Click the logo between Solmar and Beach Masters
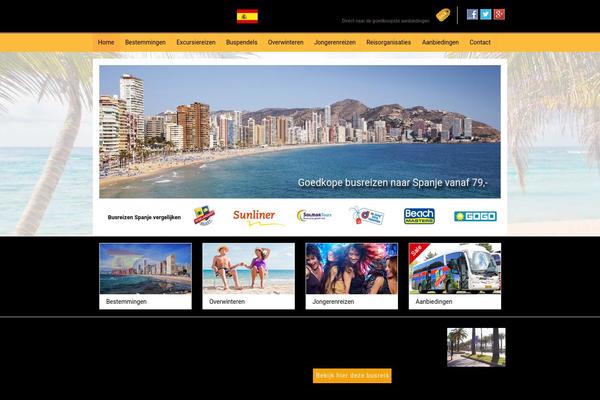 (x=367, y=216)
